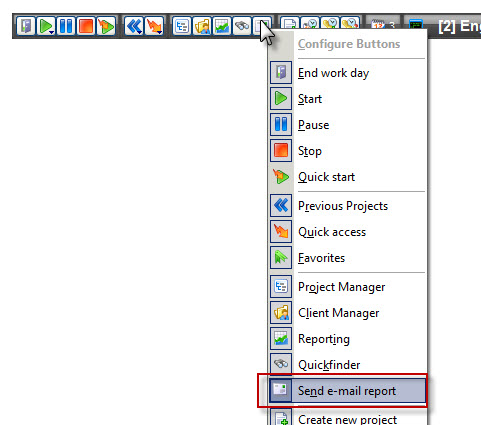Screen dimensions: 481x425
Task: Click the Client Manager toolbar icon
Action: tap(202, 26)
